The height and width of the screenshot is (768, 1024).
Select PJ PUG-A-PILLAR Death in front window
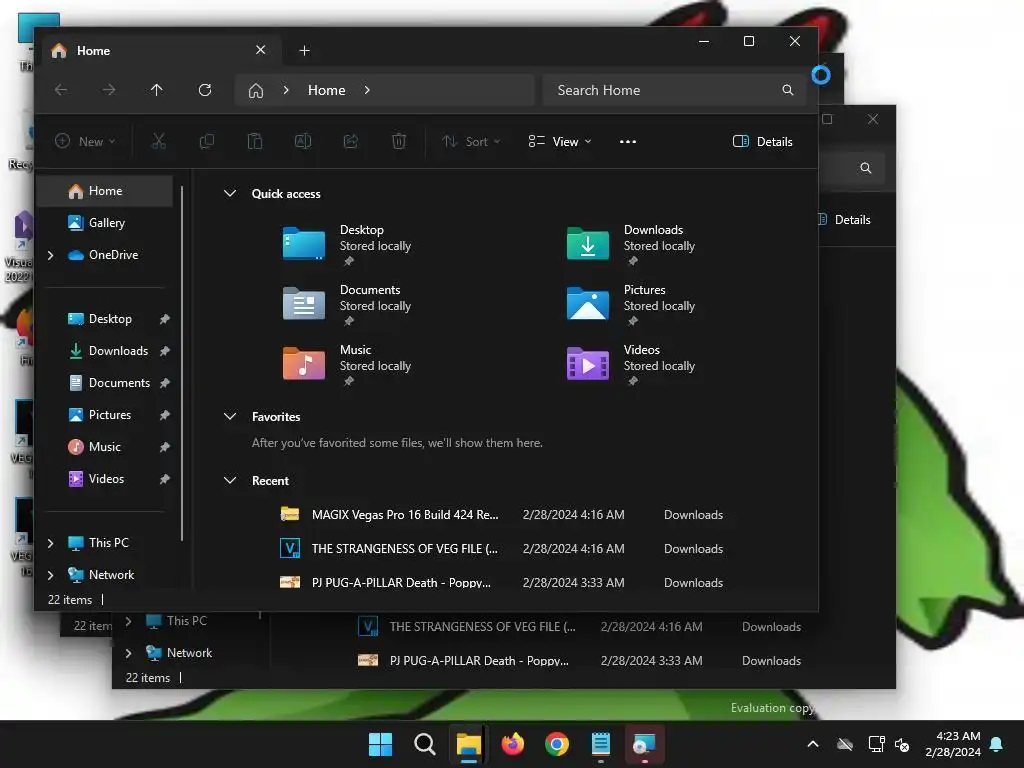click(503, 583)
